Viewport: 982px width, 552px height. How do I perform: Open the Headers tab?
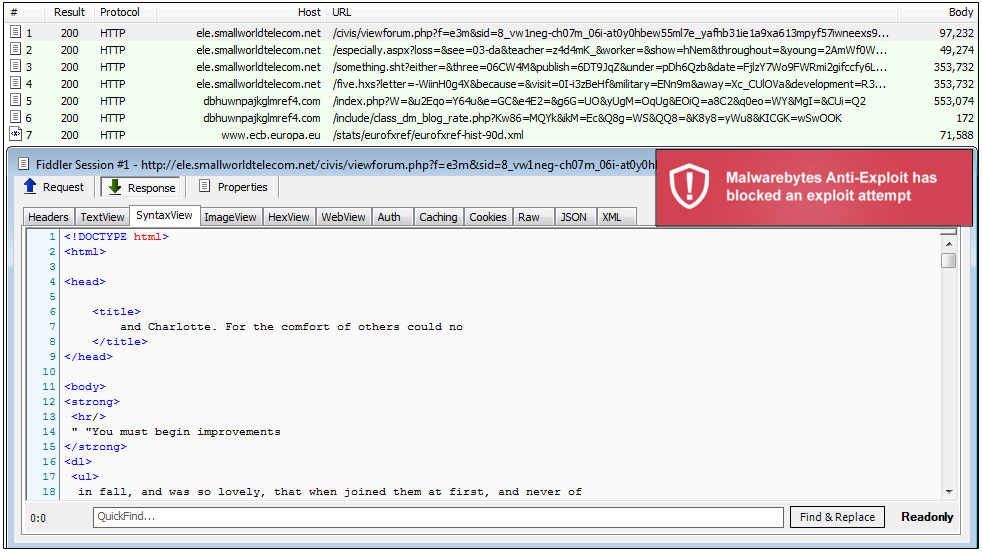pos(48,217)
